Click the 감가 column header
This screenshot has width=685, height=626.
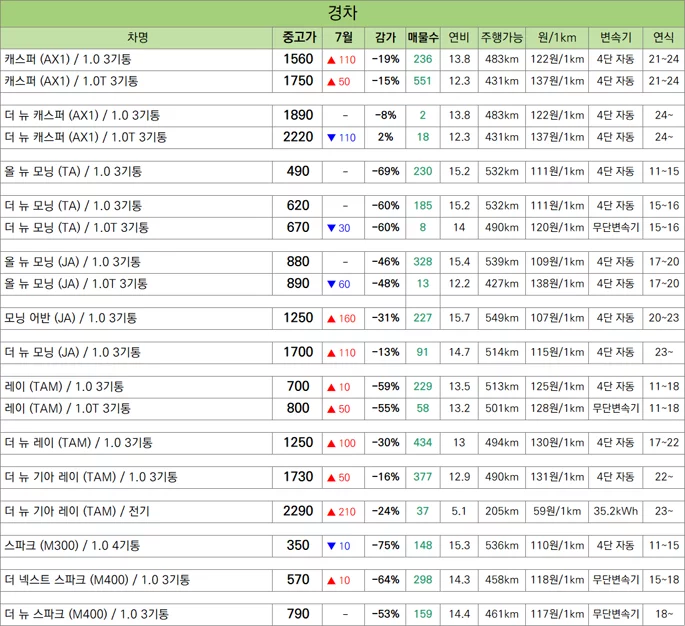coord(385,38)
